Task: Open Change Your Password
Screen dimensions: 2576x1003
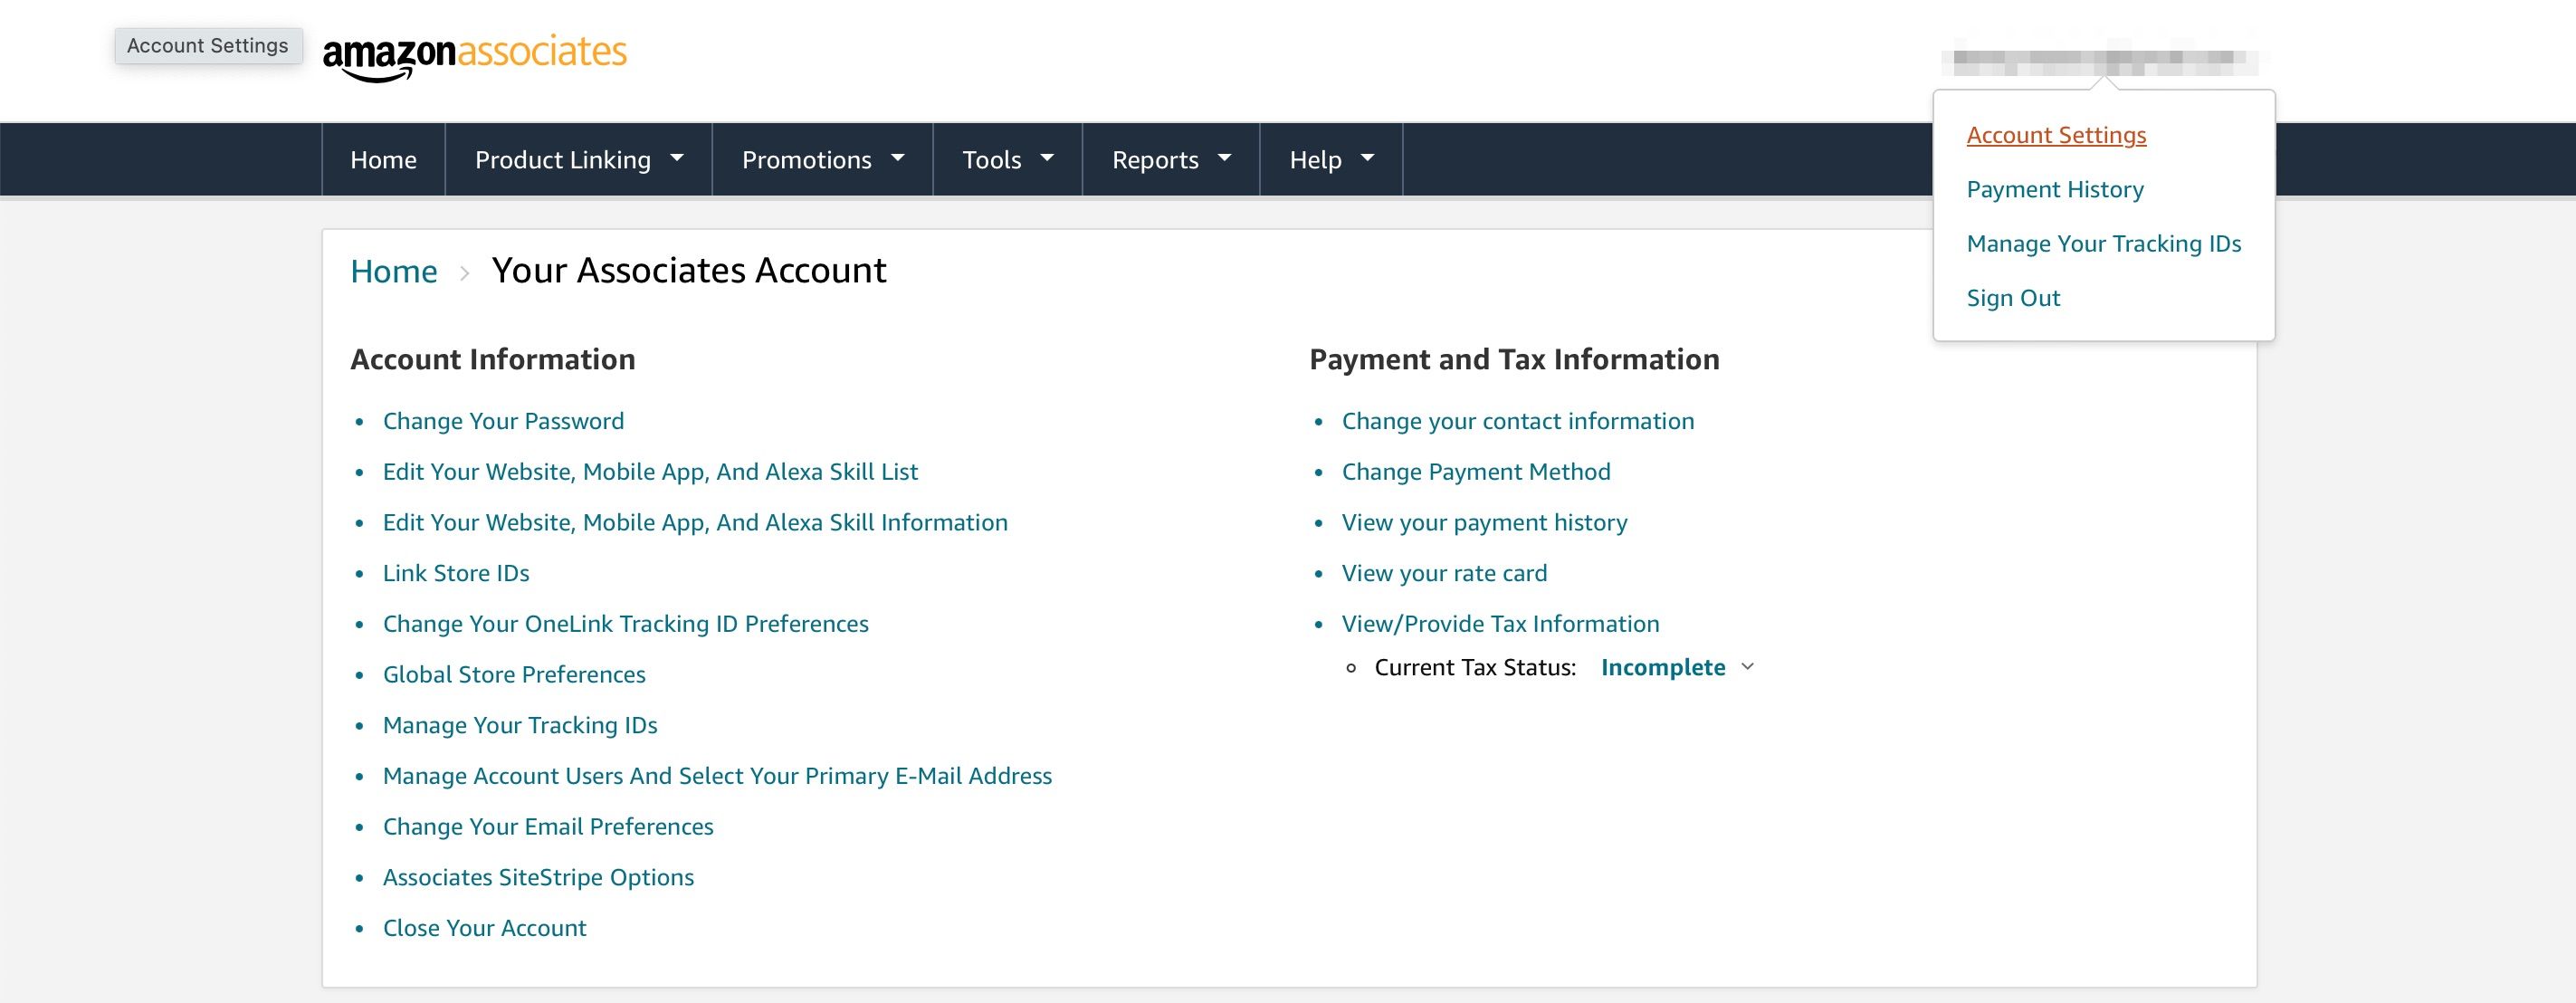Action: [503, 421]
